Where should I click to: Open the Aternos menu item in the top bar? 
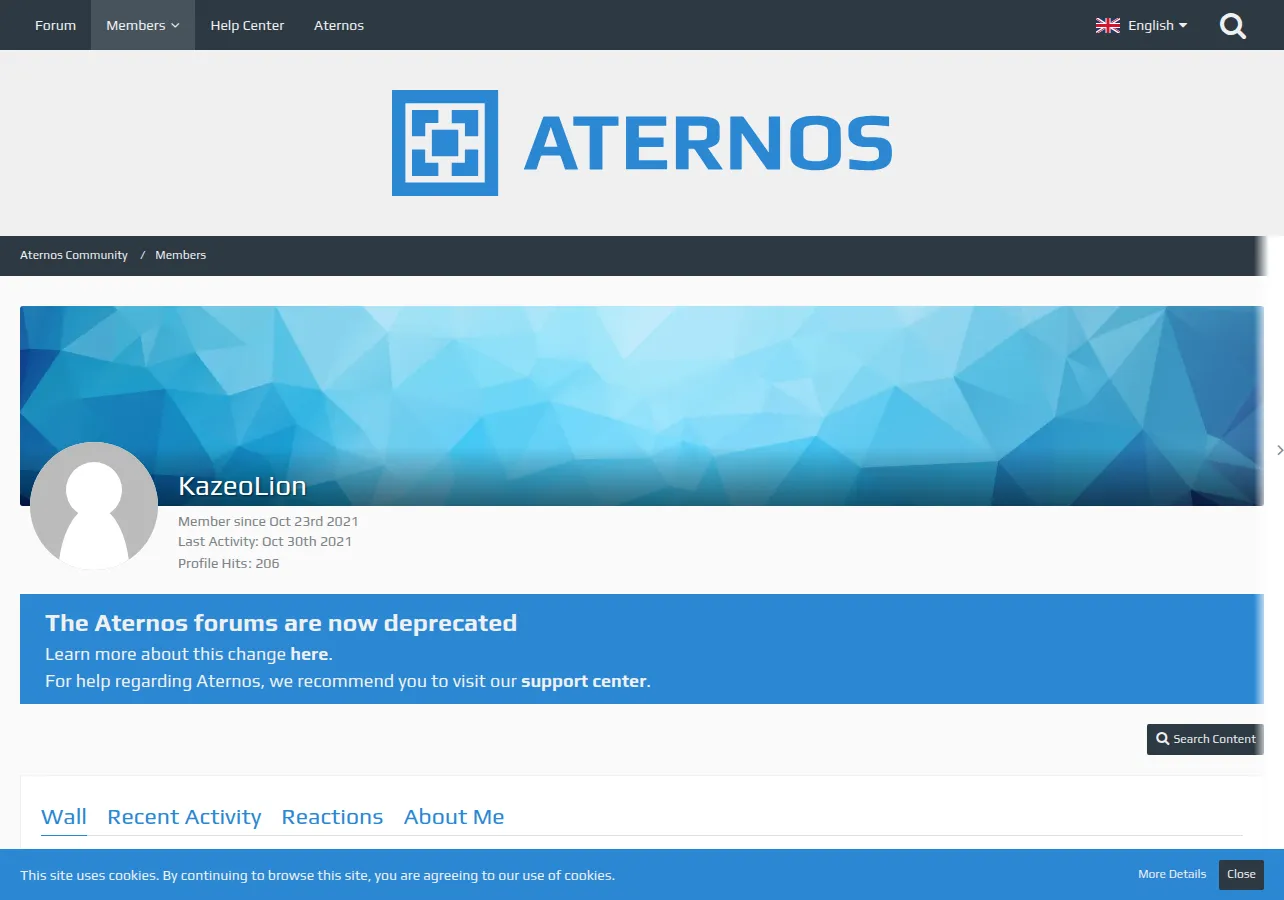tap(339, 25)
